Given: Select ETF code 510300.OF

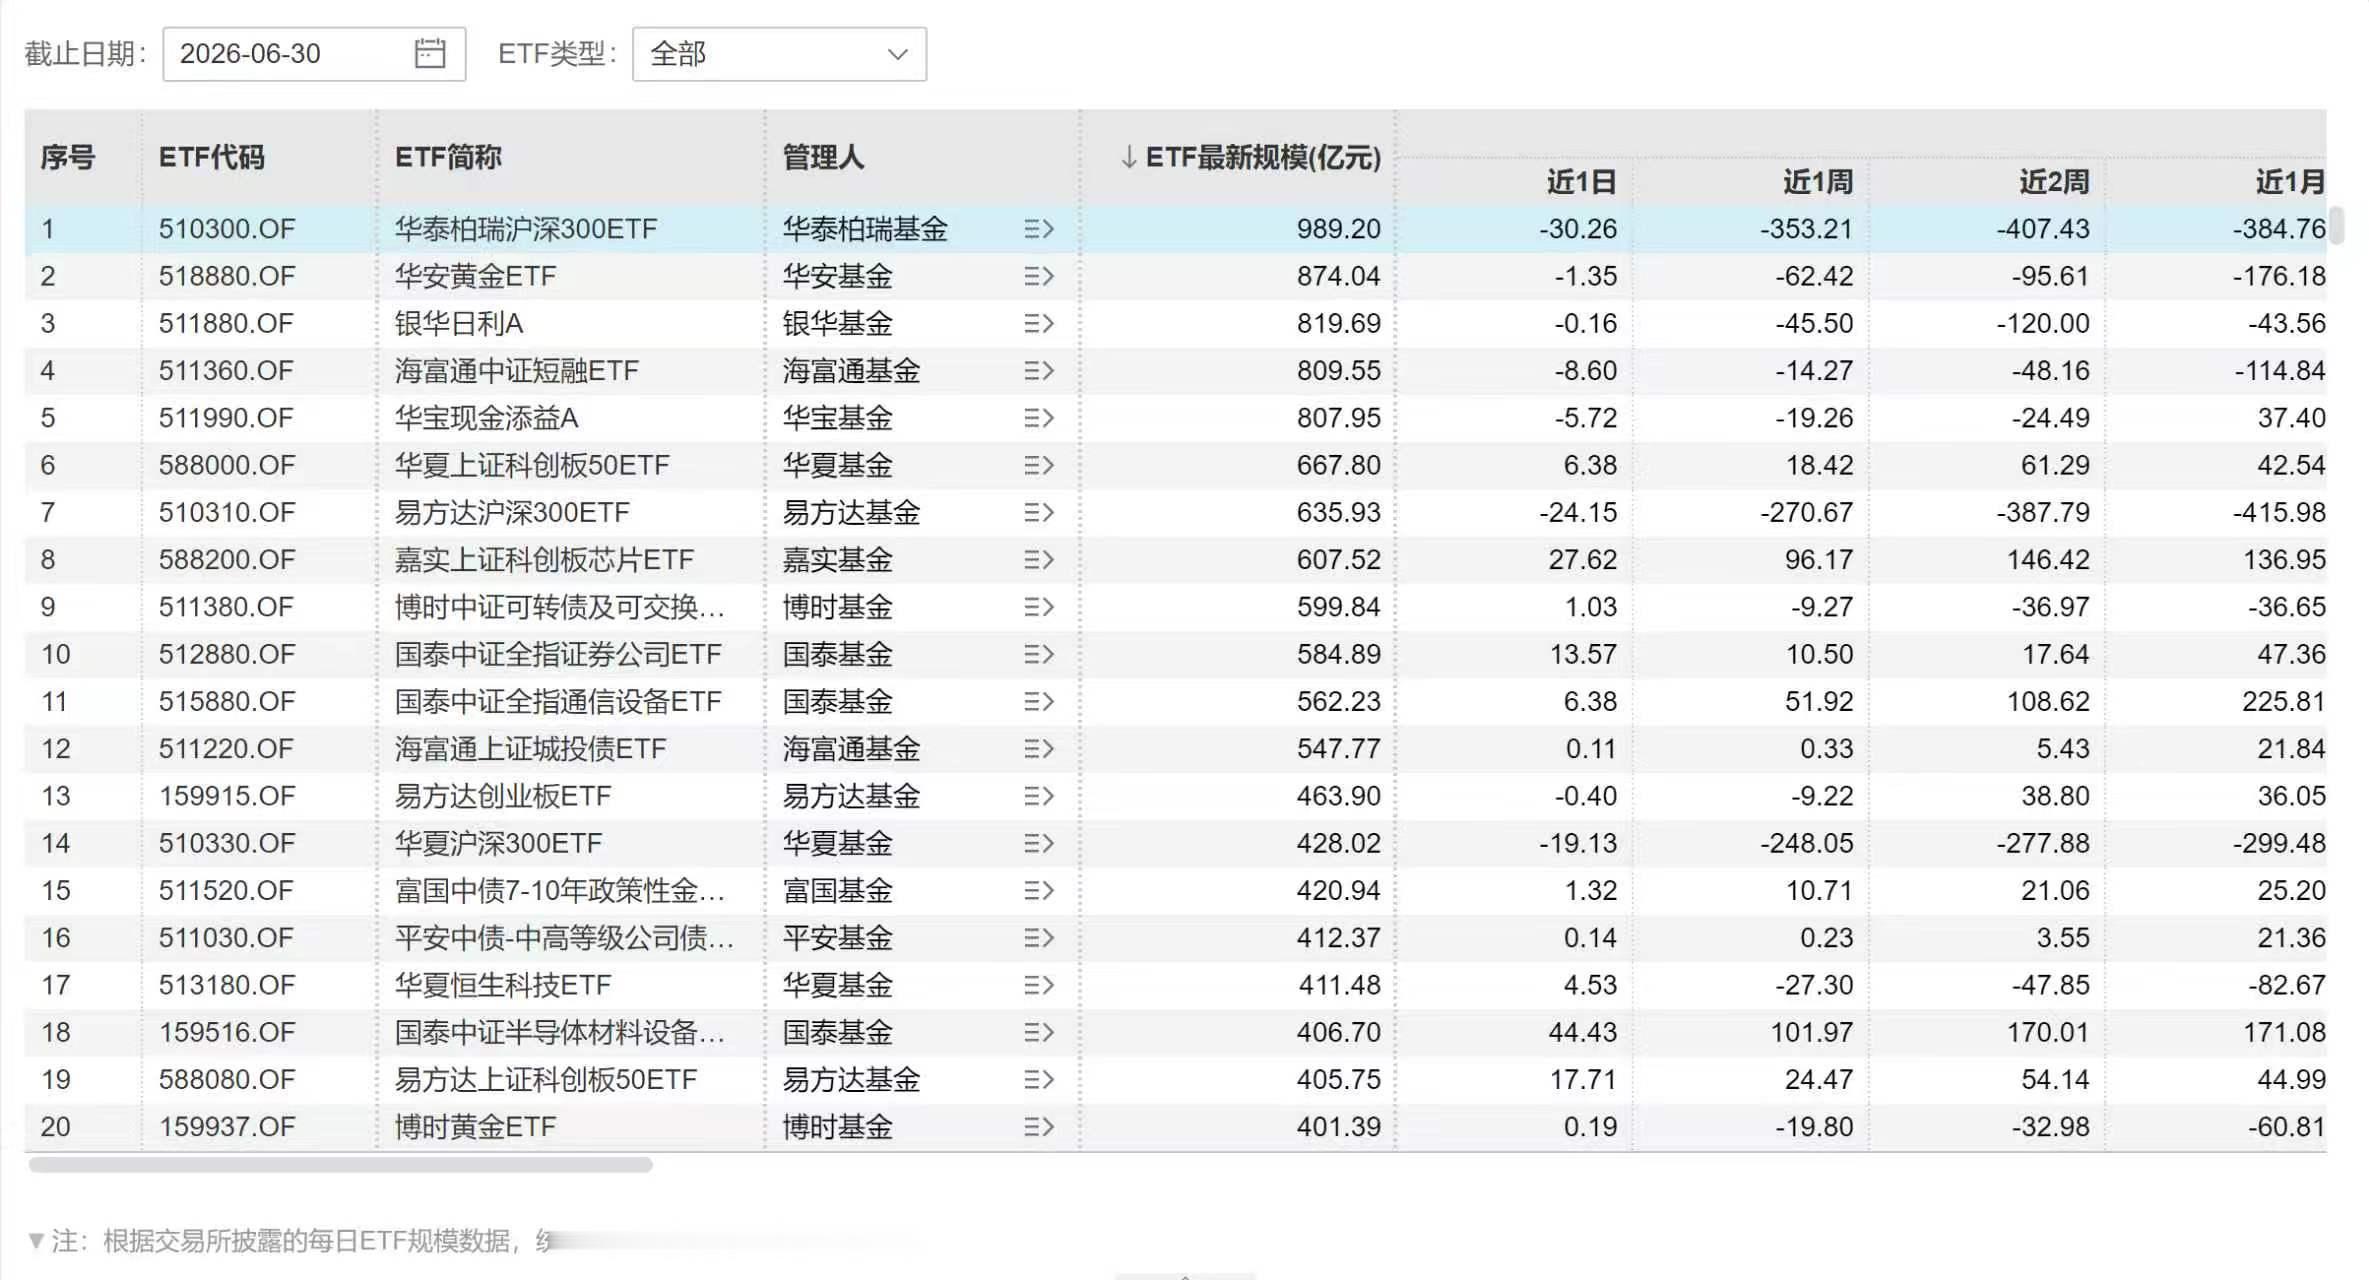Looking at the screenshot, I should click(x=227, y=229).
